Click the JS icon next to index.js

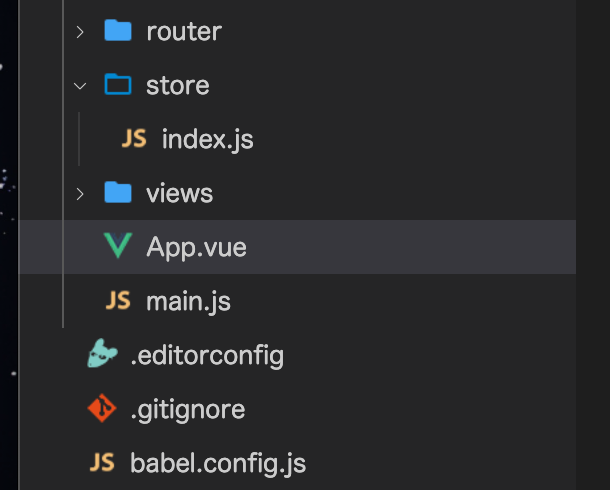pos(133,139)
